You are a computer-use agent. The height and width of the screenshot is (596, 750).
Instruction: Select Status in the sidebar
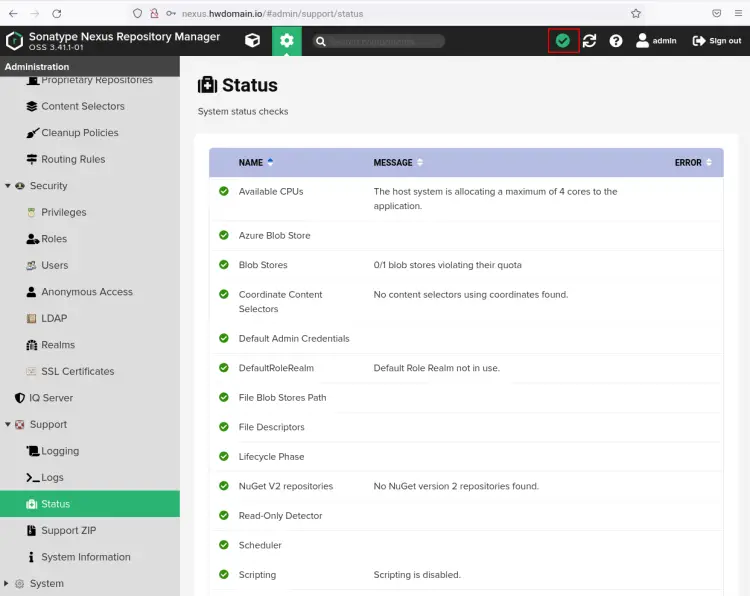pyautogui.click(x=90, y=504)
